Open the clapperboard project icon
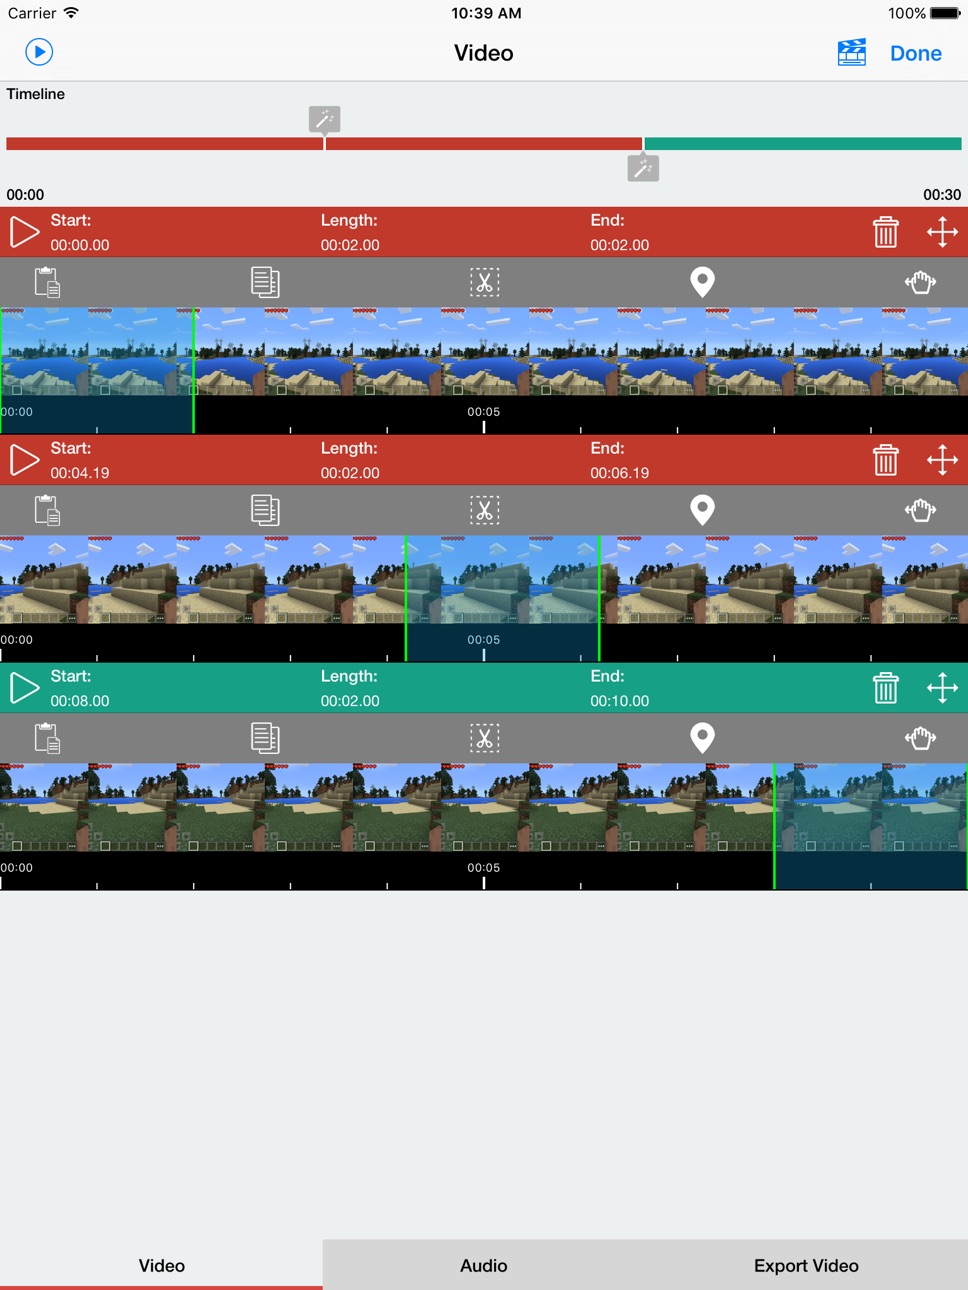The width and height of the screenshot is (968, 1290). 852,52
